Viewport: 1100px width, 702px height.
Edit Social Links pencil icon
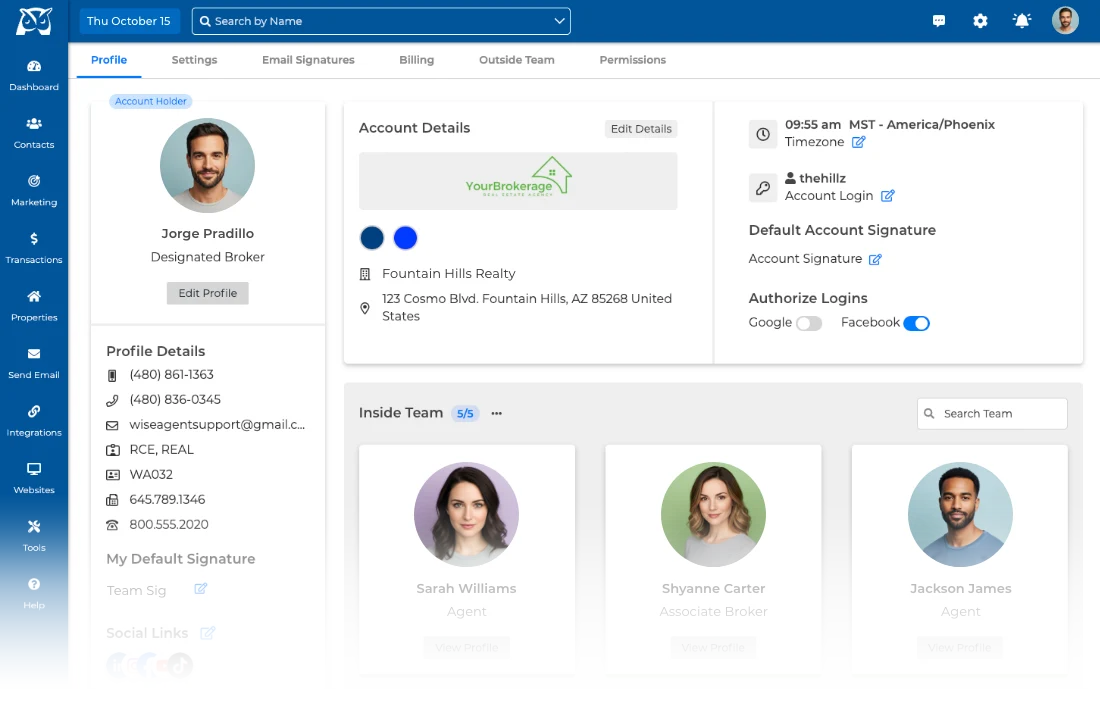(207, 633)
